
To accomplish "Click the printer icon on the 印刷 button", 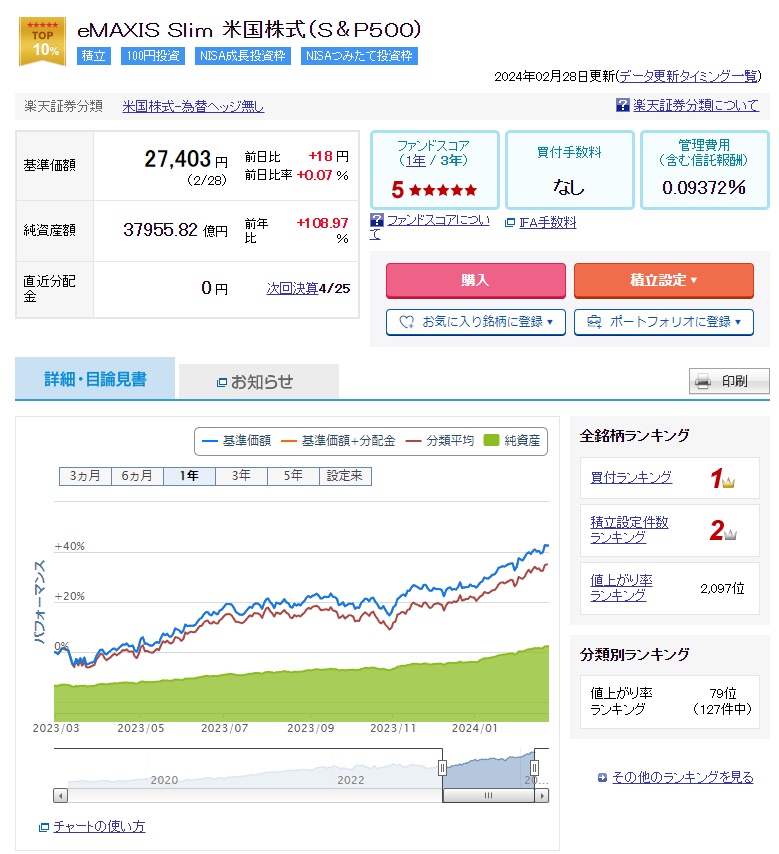I will (x=703, y=381).
